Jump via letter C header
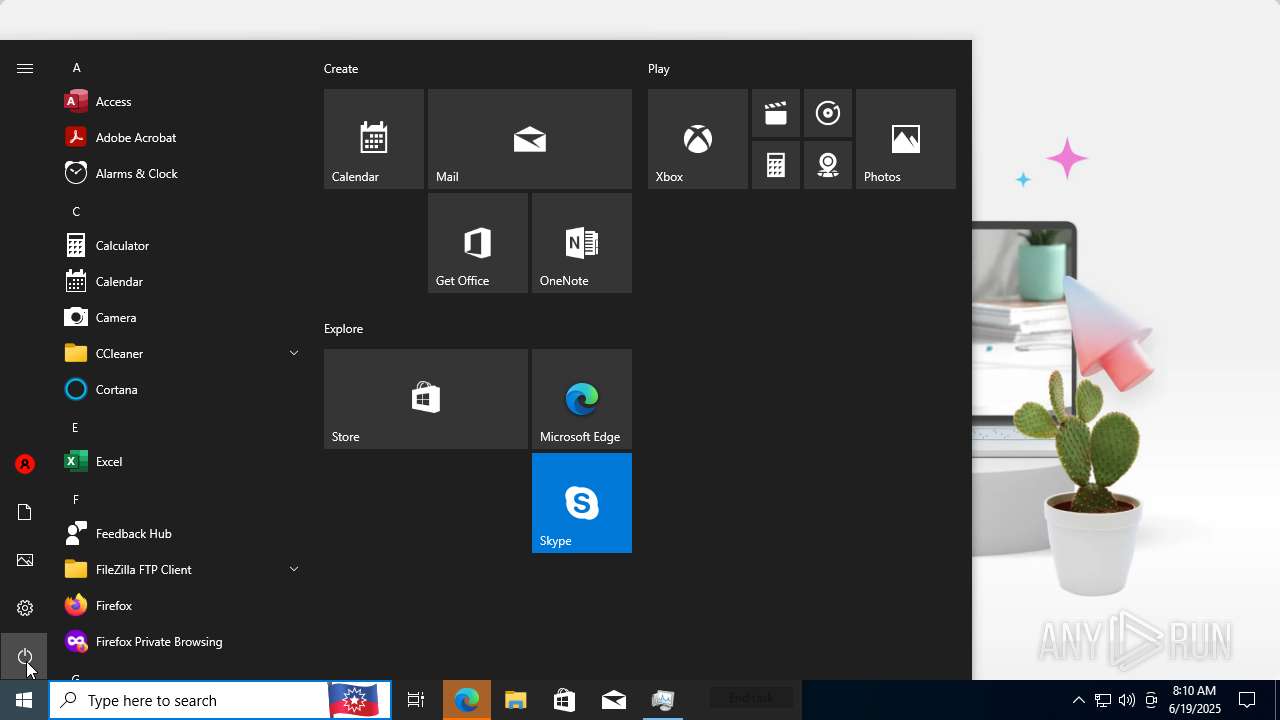Image resolution: width=1280 pixels, height=720 pixels. pyautogui.click(x=76, y=211)
